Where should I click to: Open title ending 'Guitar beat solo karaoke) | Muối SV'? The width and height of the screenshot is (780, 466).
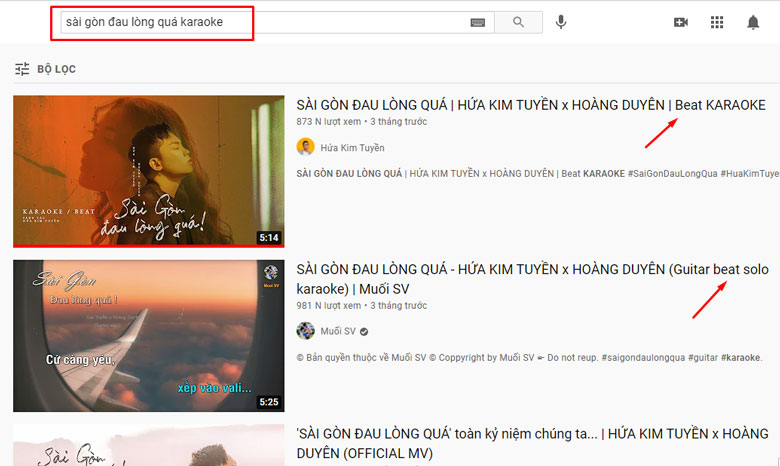point(532,279)
